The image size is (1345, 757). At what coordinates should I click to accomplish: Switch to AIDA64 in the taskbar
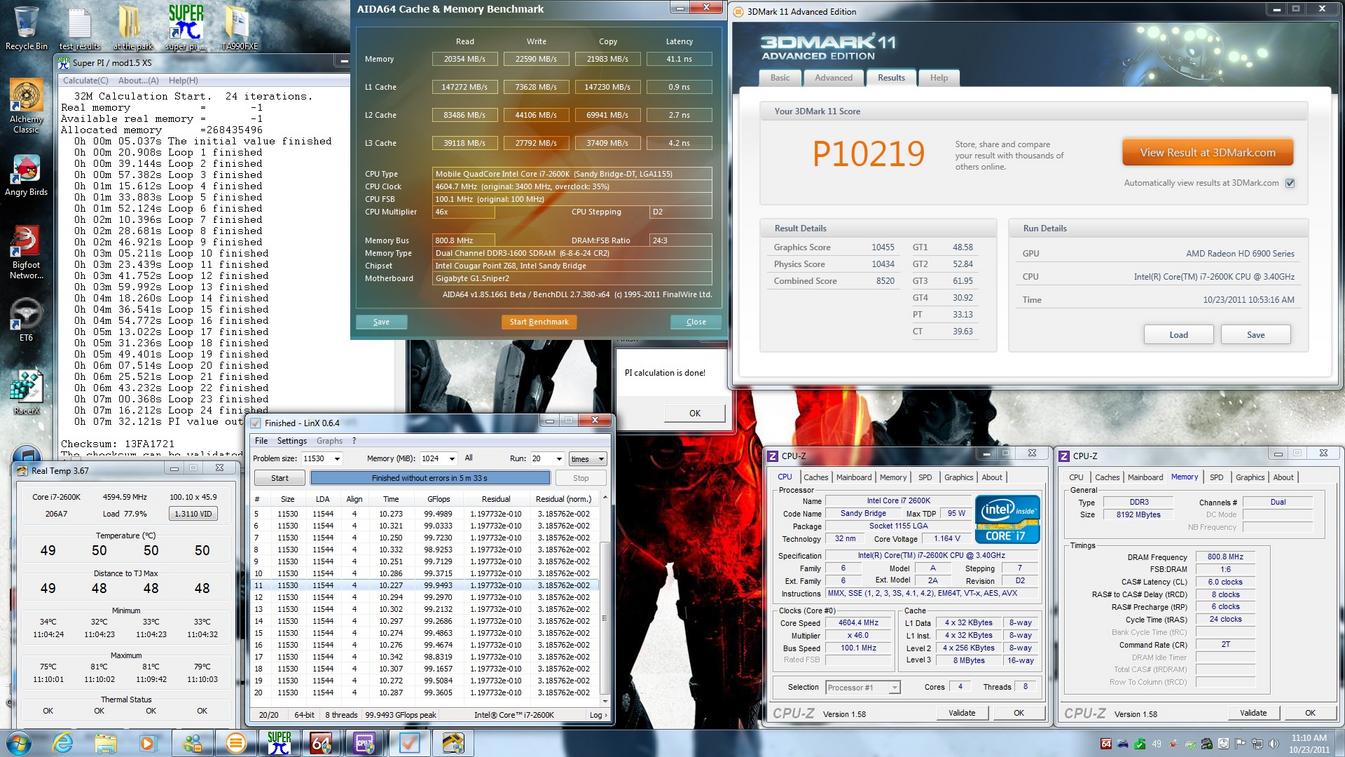322,743
